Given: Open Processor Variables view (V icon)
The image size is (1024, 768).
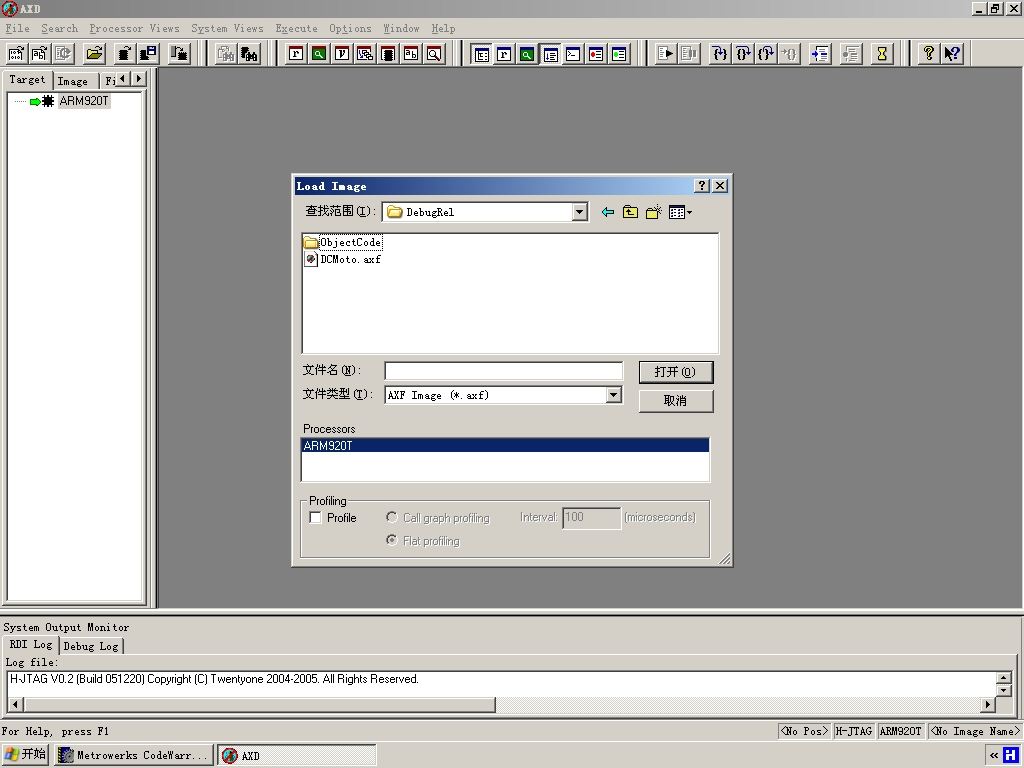Looking at the screenshot, I should point(342,54).
